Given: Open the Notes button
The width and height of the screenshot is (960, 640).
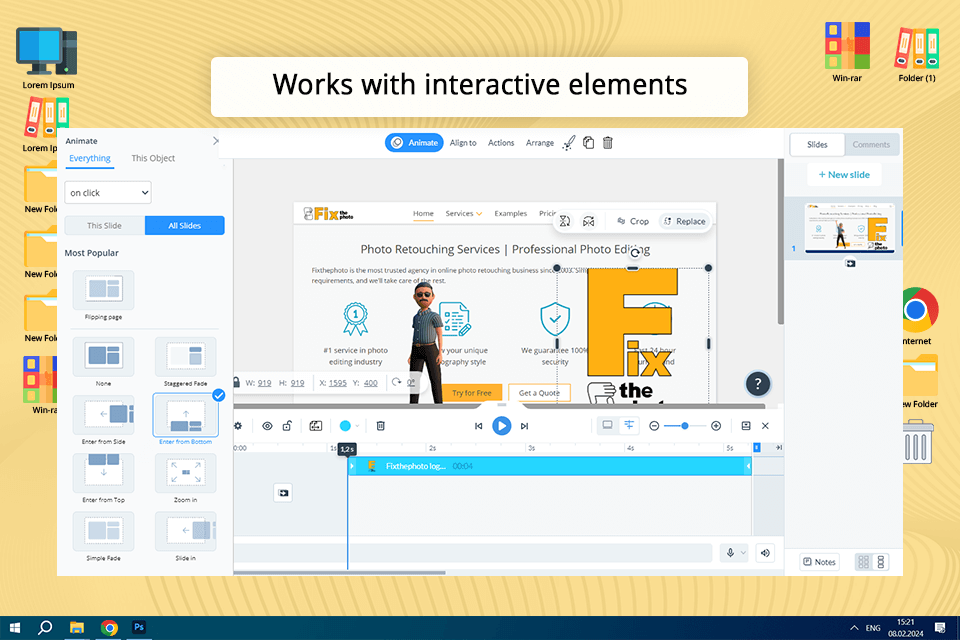Looking at the screenshot, I should coord(819,562).
